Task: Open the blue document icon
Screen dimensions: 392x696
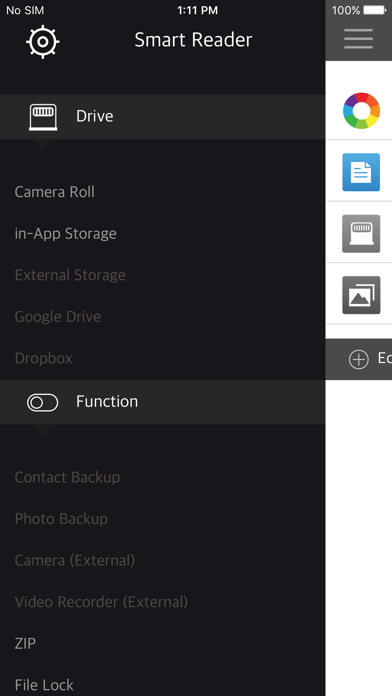Action: [361, 172]
